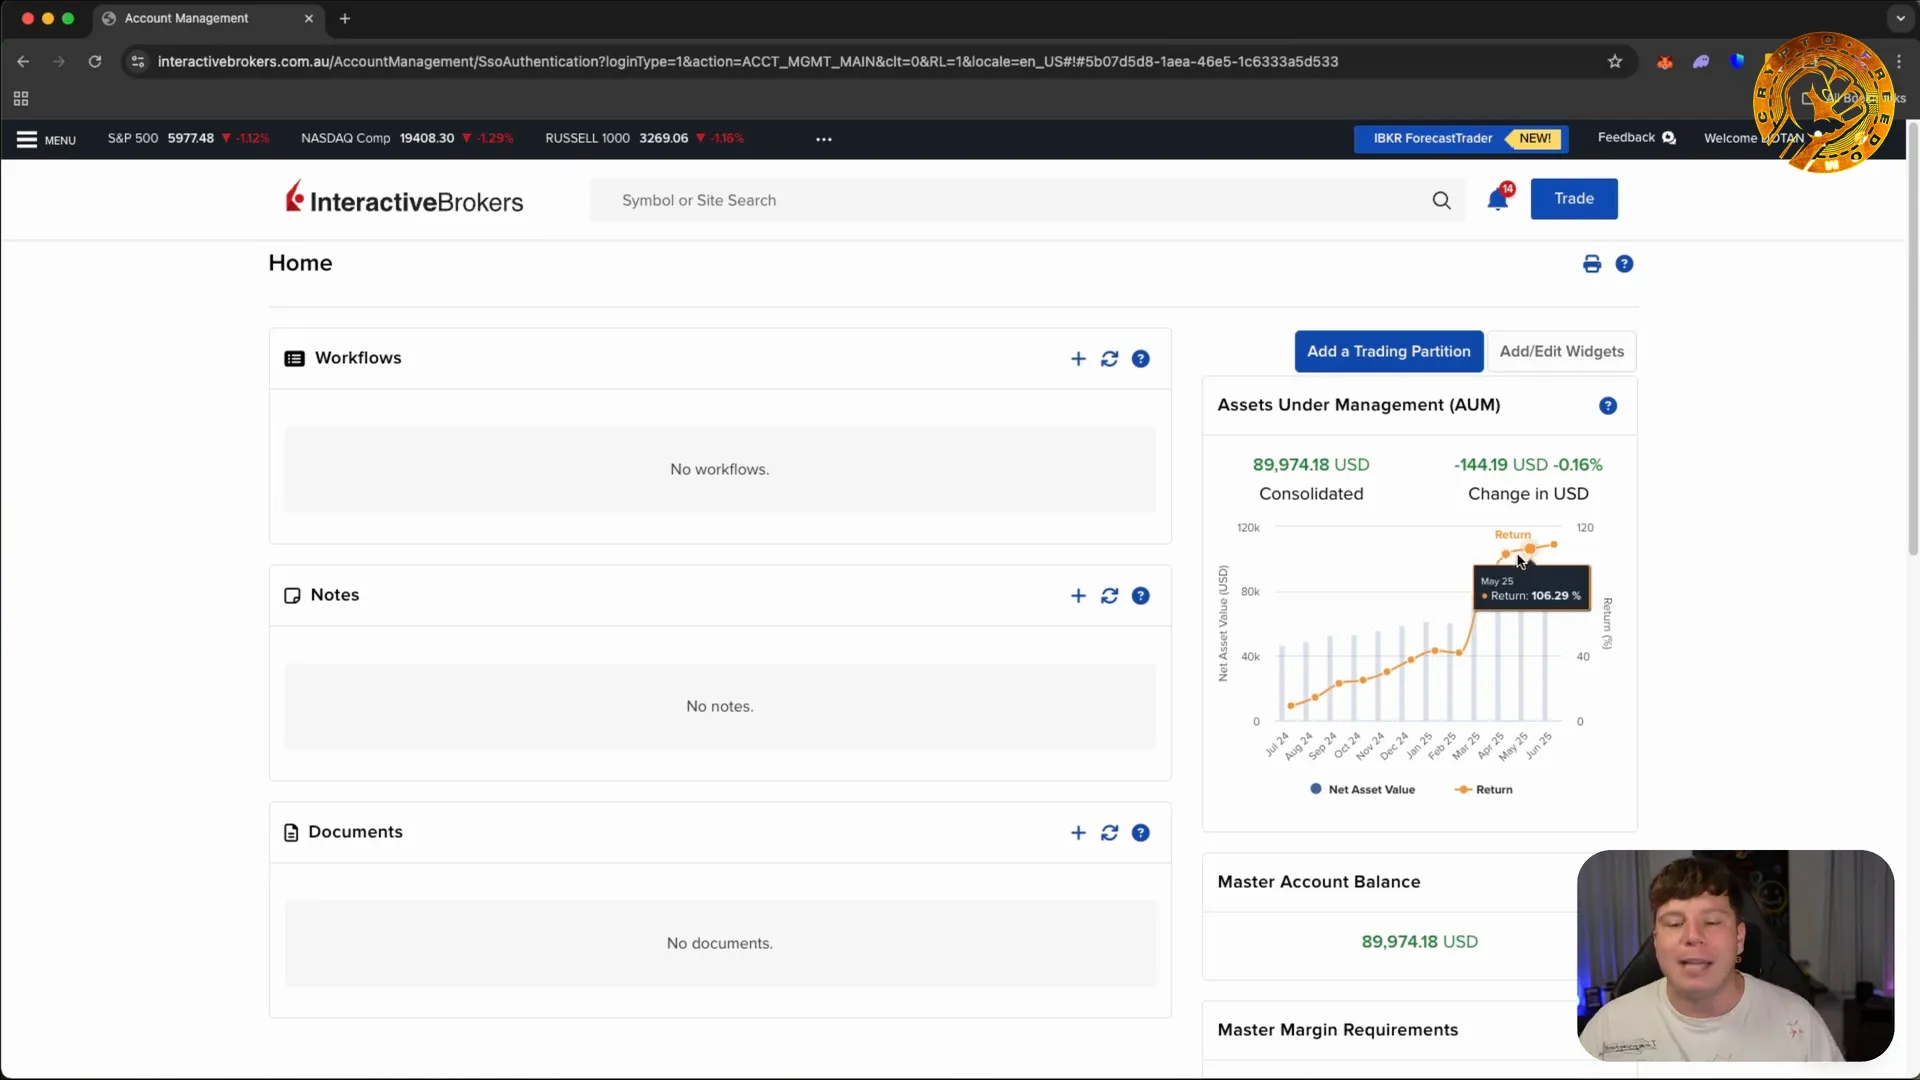The width and height of the screenshot is (1920, 1080).
Task: Open Notes help icon
Action: tap(1140, 596)
